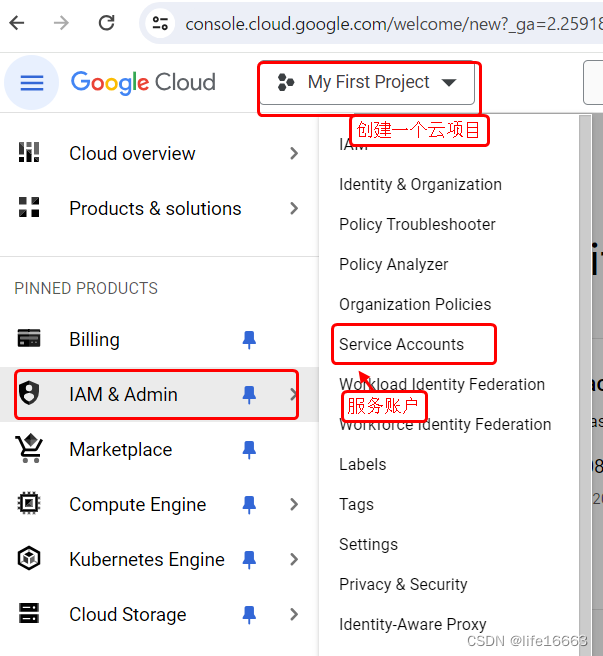Unpin Billing from pinned products
The width and height of the screenshot is (603, 656).
point(249,340)
